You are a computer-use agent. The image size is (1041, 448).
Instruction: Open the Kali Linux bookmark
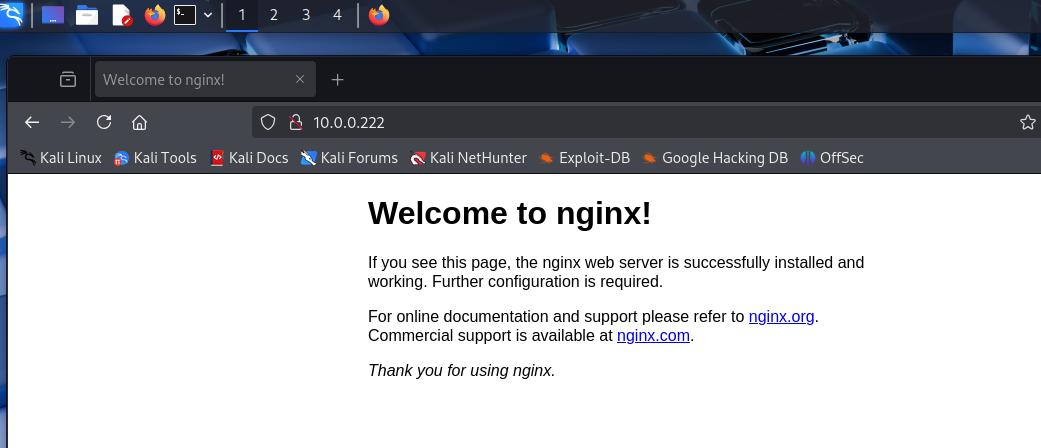[61, 158]
